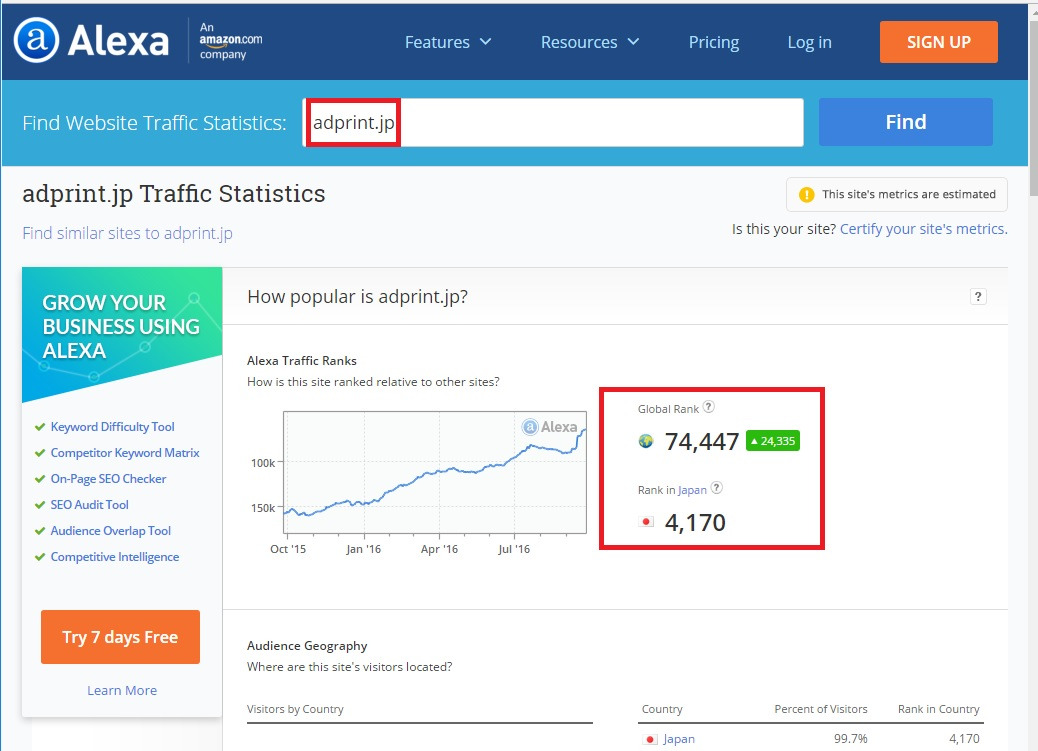Image resolution: width=1038 pixels, height=751 pixels.
Task: Open Competitive Intelligence link
Action: (115, 557)
